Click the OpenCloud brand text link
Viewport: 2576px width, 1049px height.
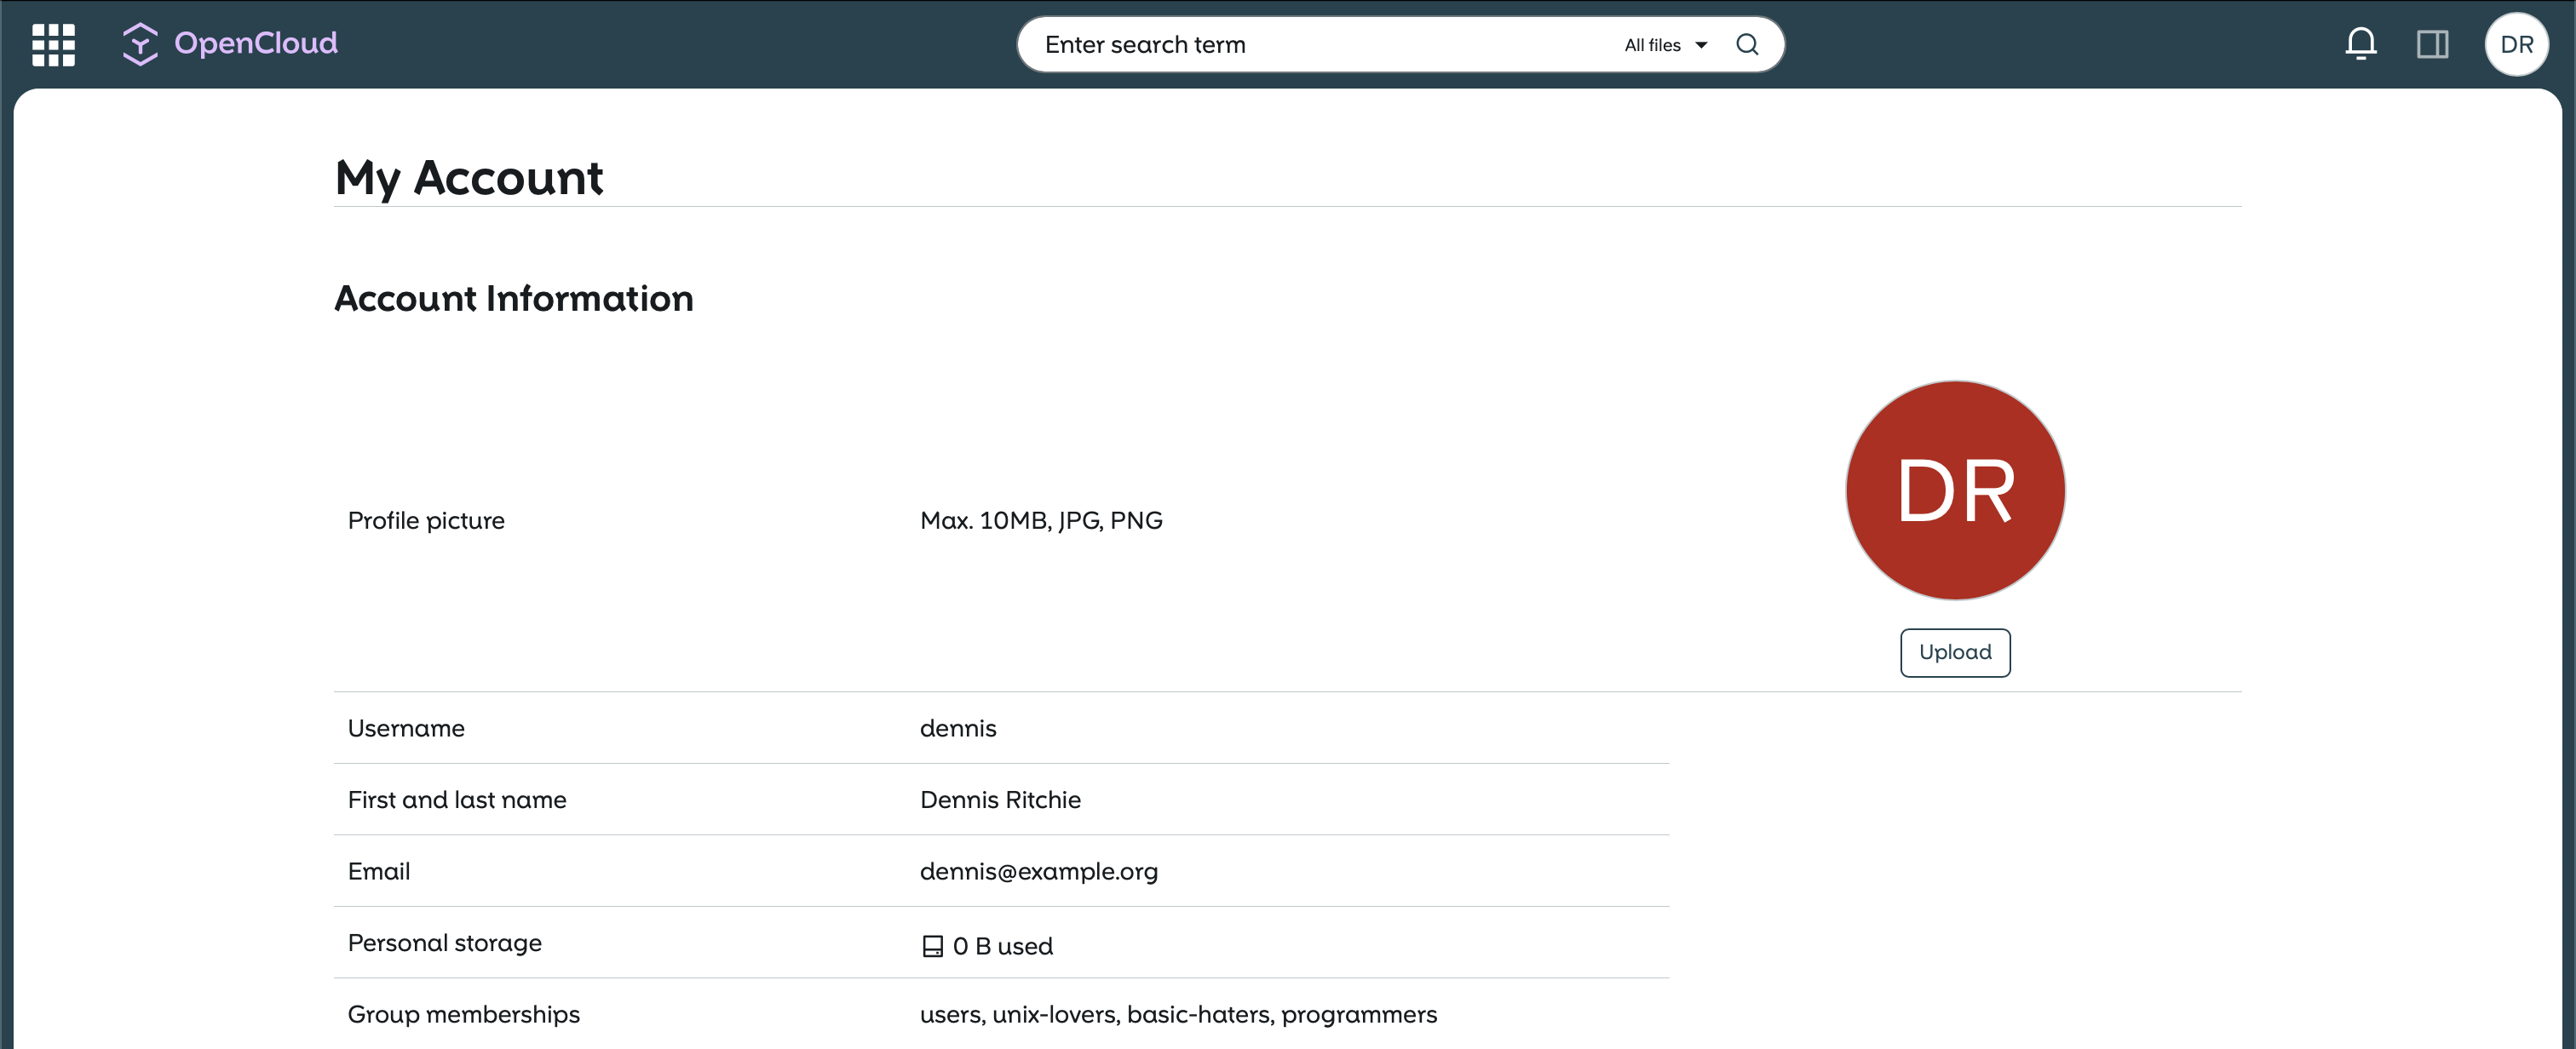(256, 43)
